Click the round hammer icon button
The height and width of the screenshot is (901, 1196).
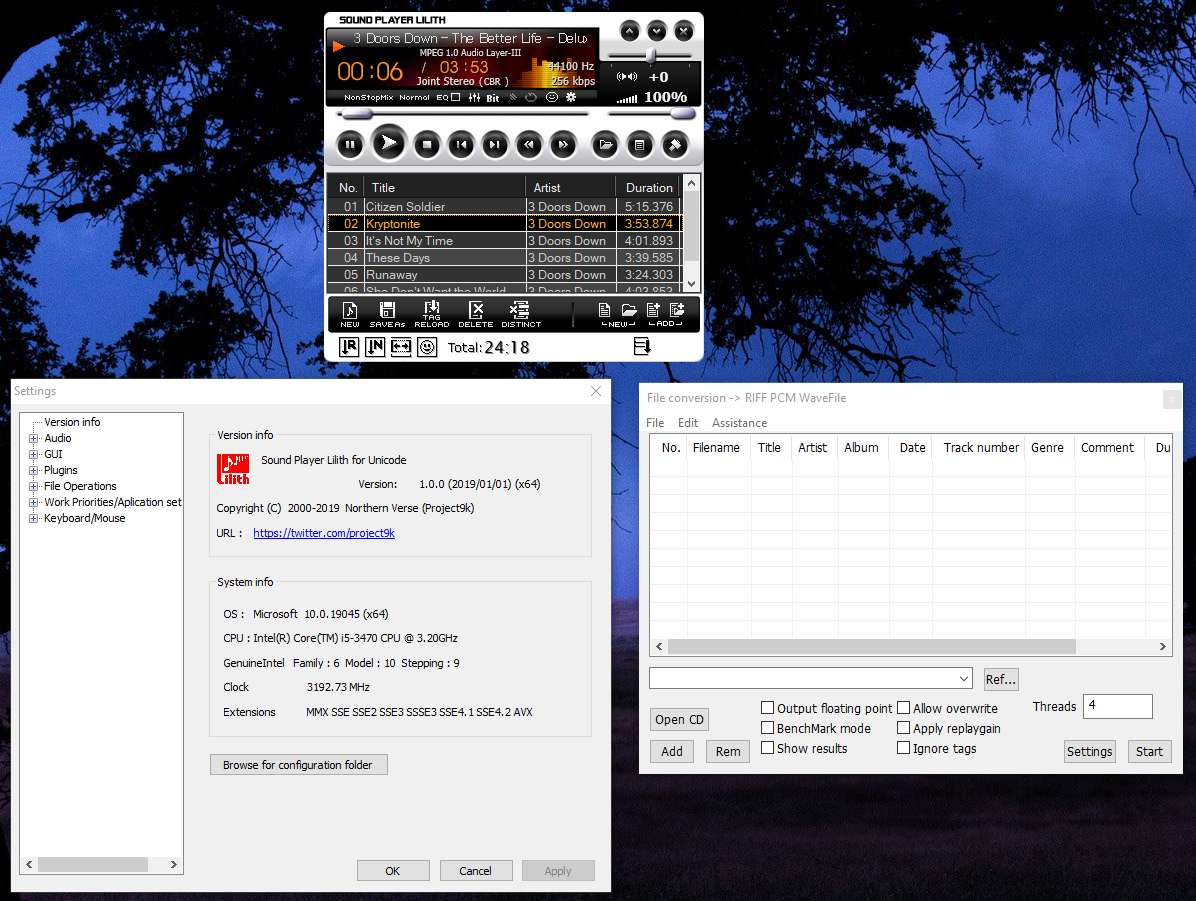[675, 145]
